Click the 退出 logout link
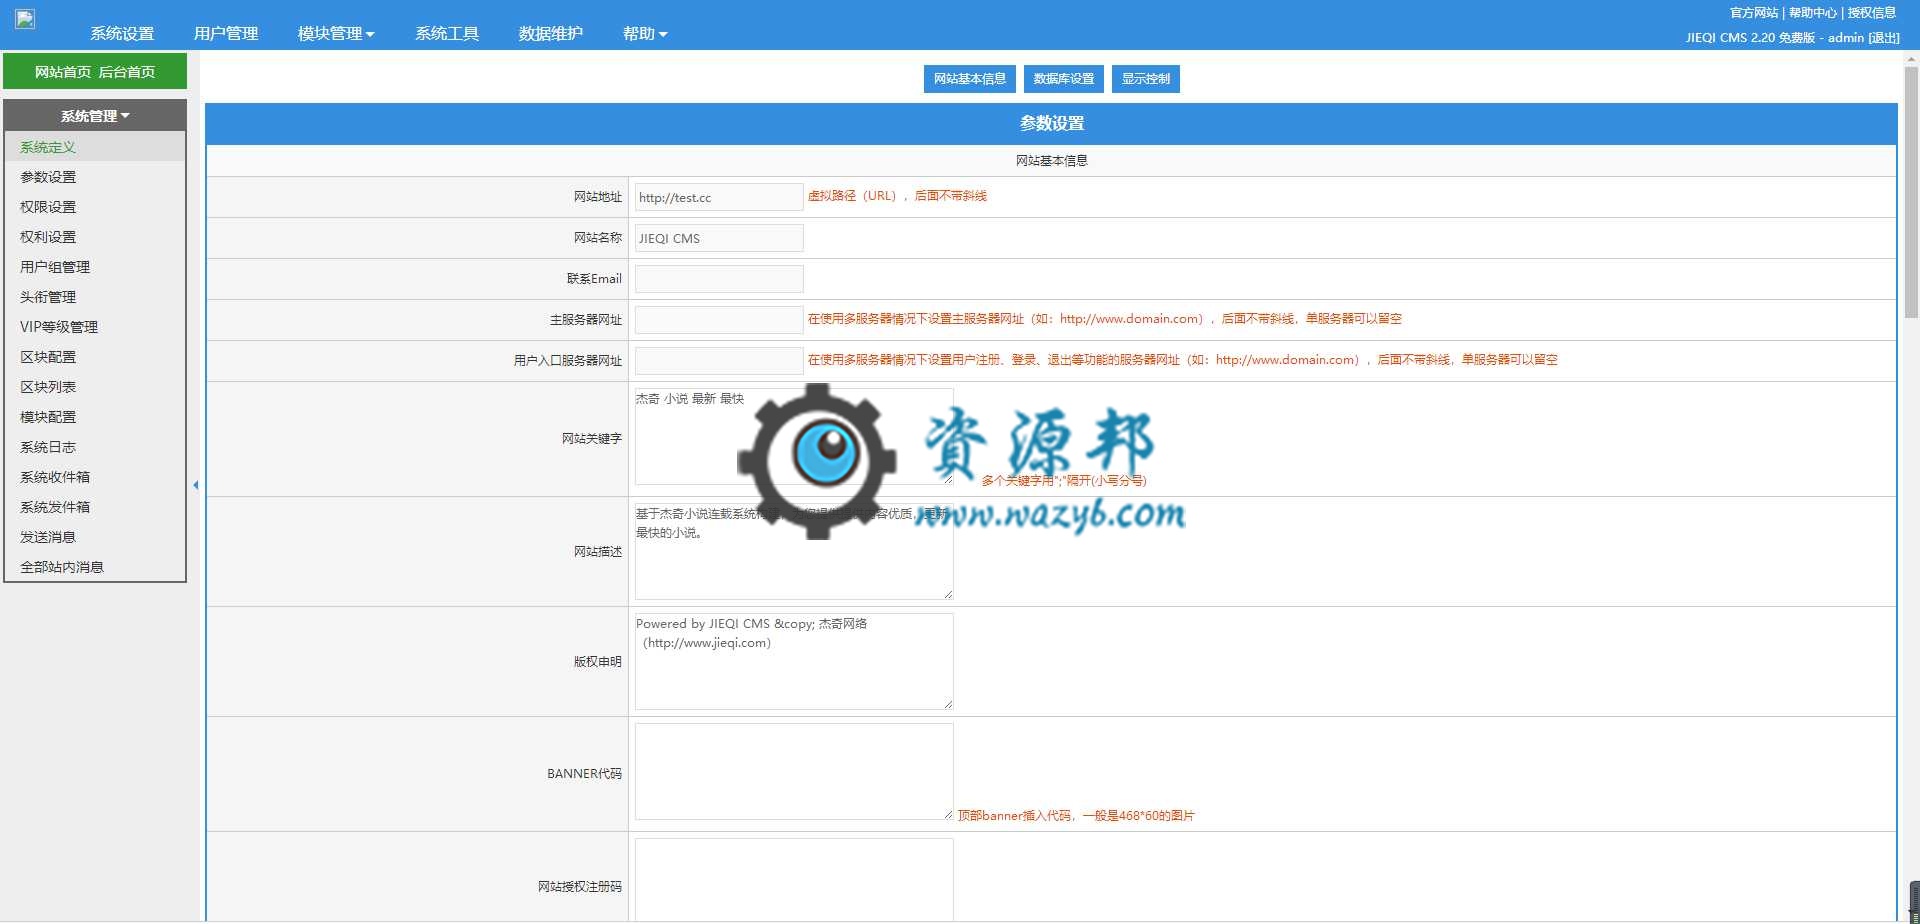The image size is (1920, 924). pos(1884,38)
